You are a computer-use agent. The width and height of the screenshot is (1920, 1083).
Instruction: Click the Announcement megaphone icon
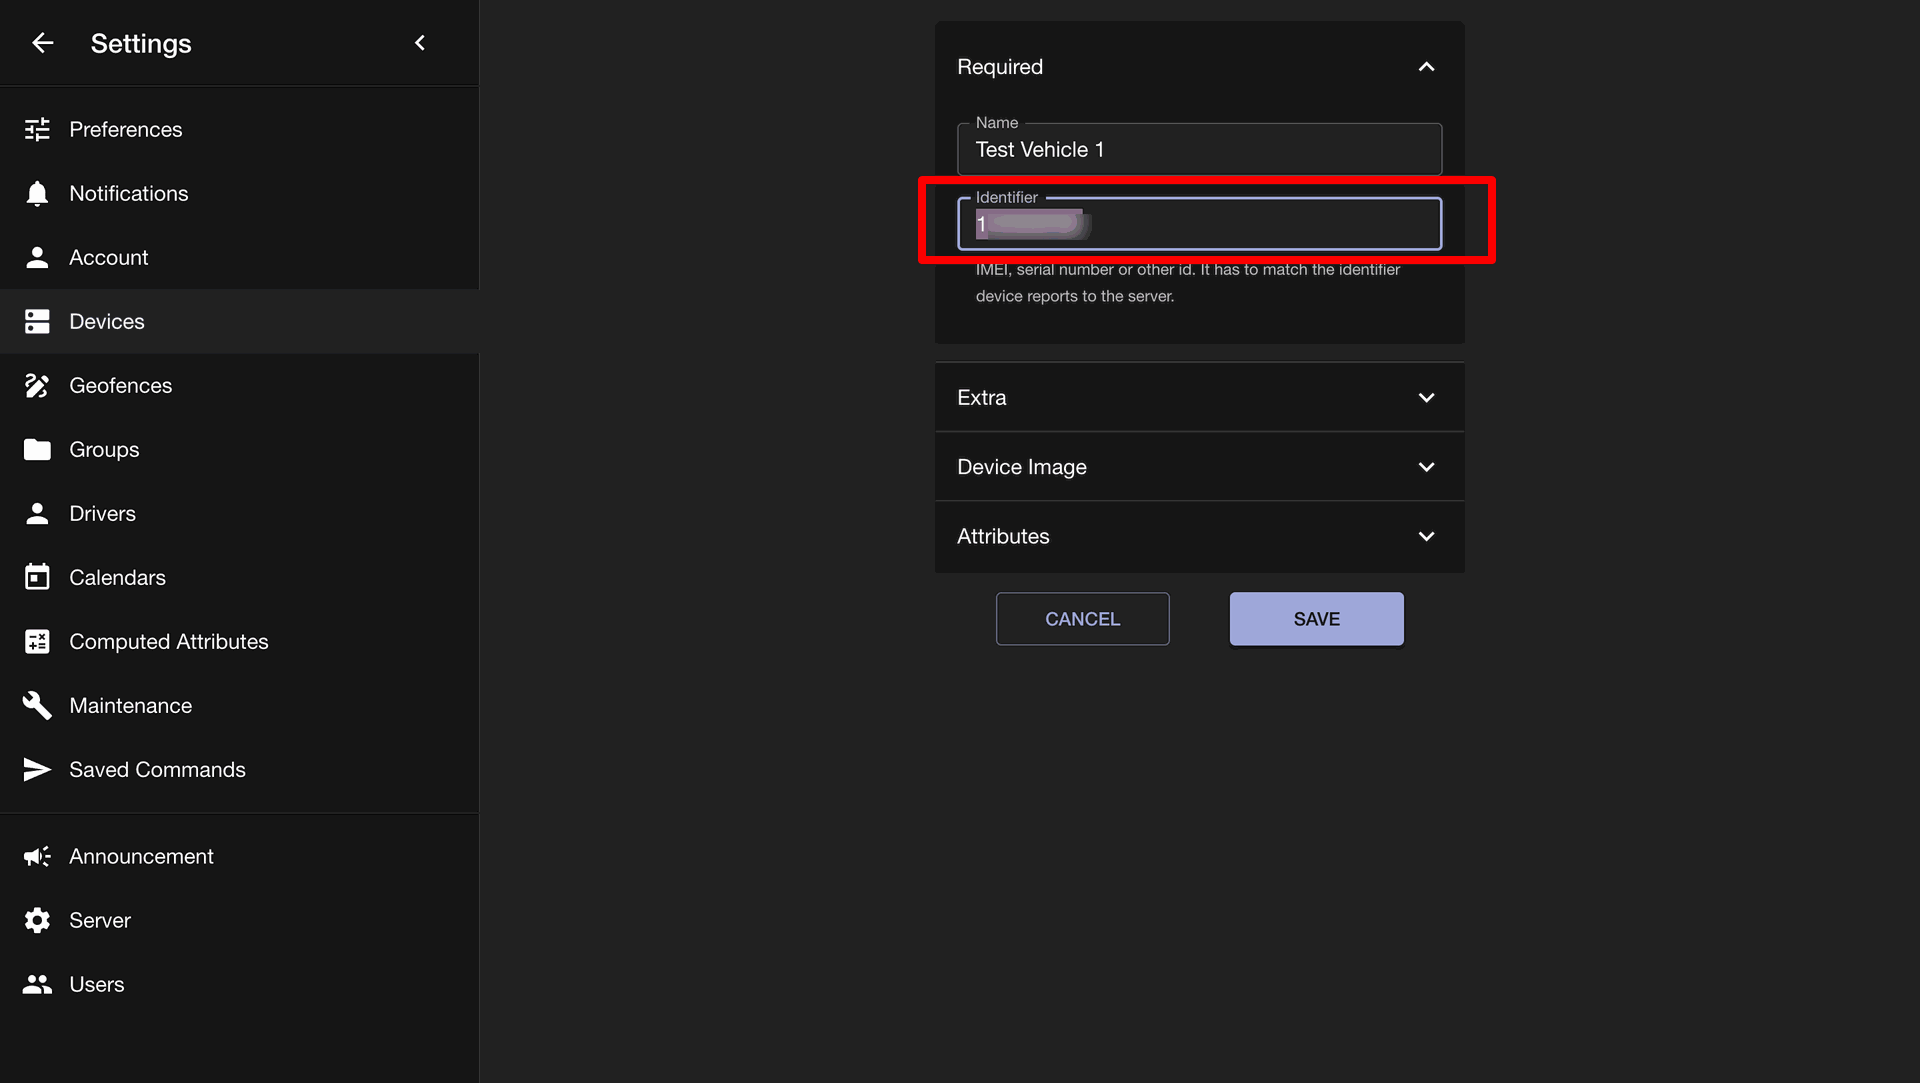pos(37,856)
